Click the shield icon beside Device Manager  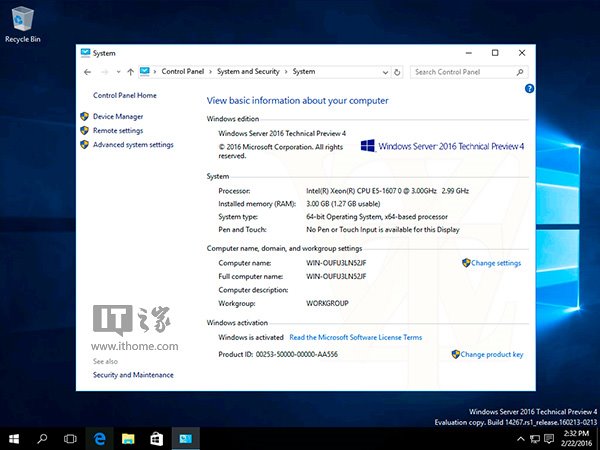pyautogui.click(x=85, y=116)
